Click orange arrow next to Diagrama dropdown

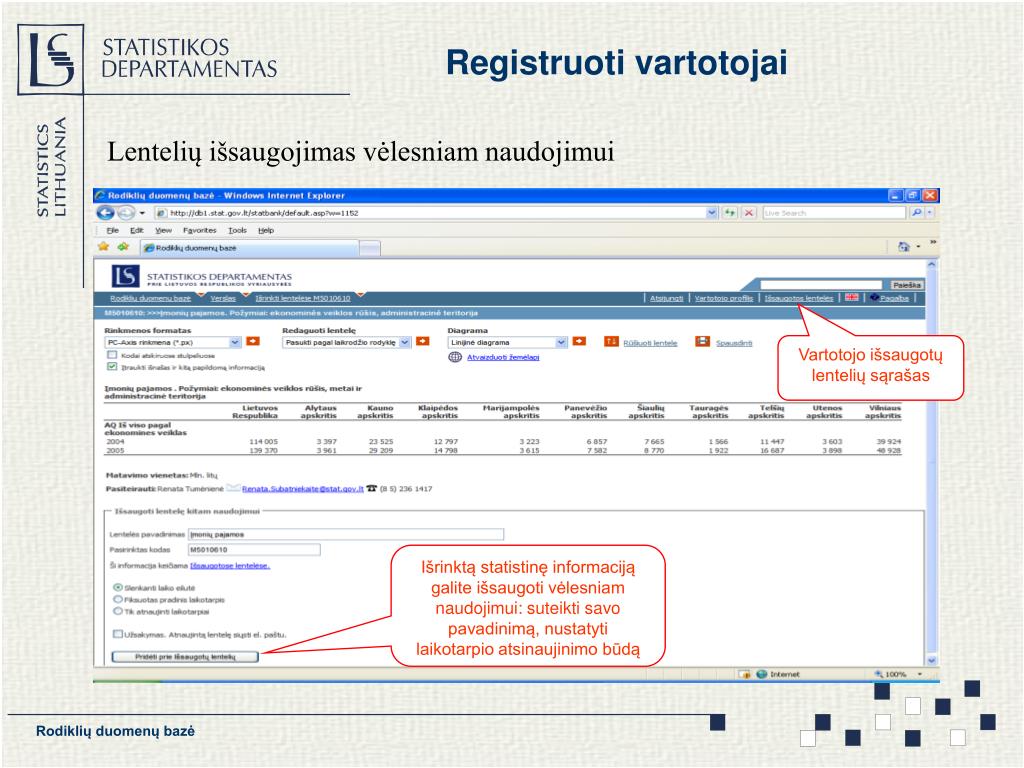(579, 342)
